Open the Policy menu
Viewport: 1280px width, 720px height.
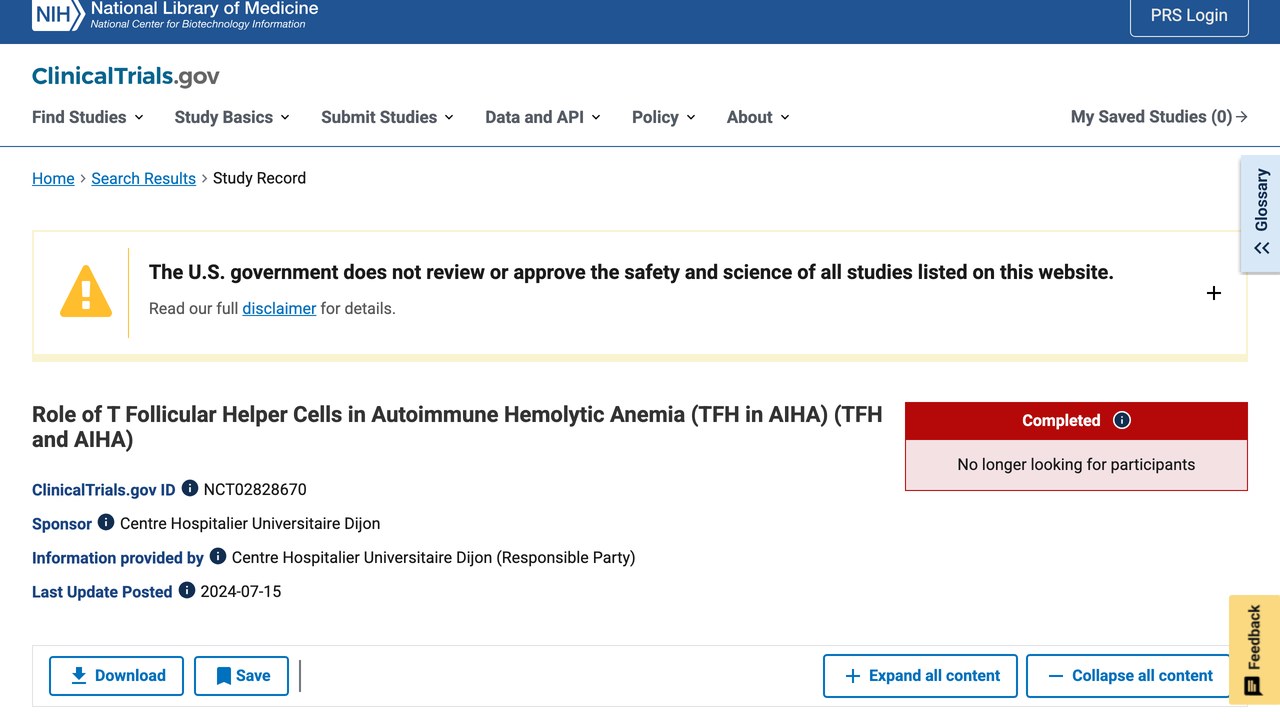tap(664, 117)
